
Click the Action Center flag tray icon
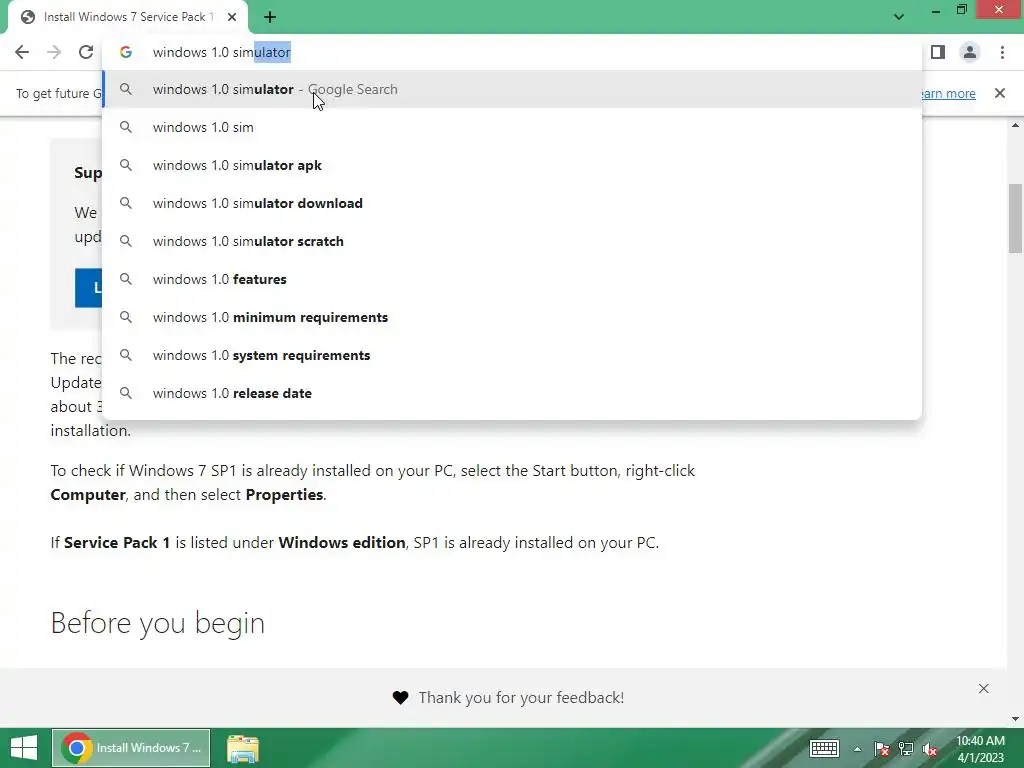[882, 749]
